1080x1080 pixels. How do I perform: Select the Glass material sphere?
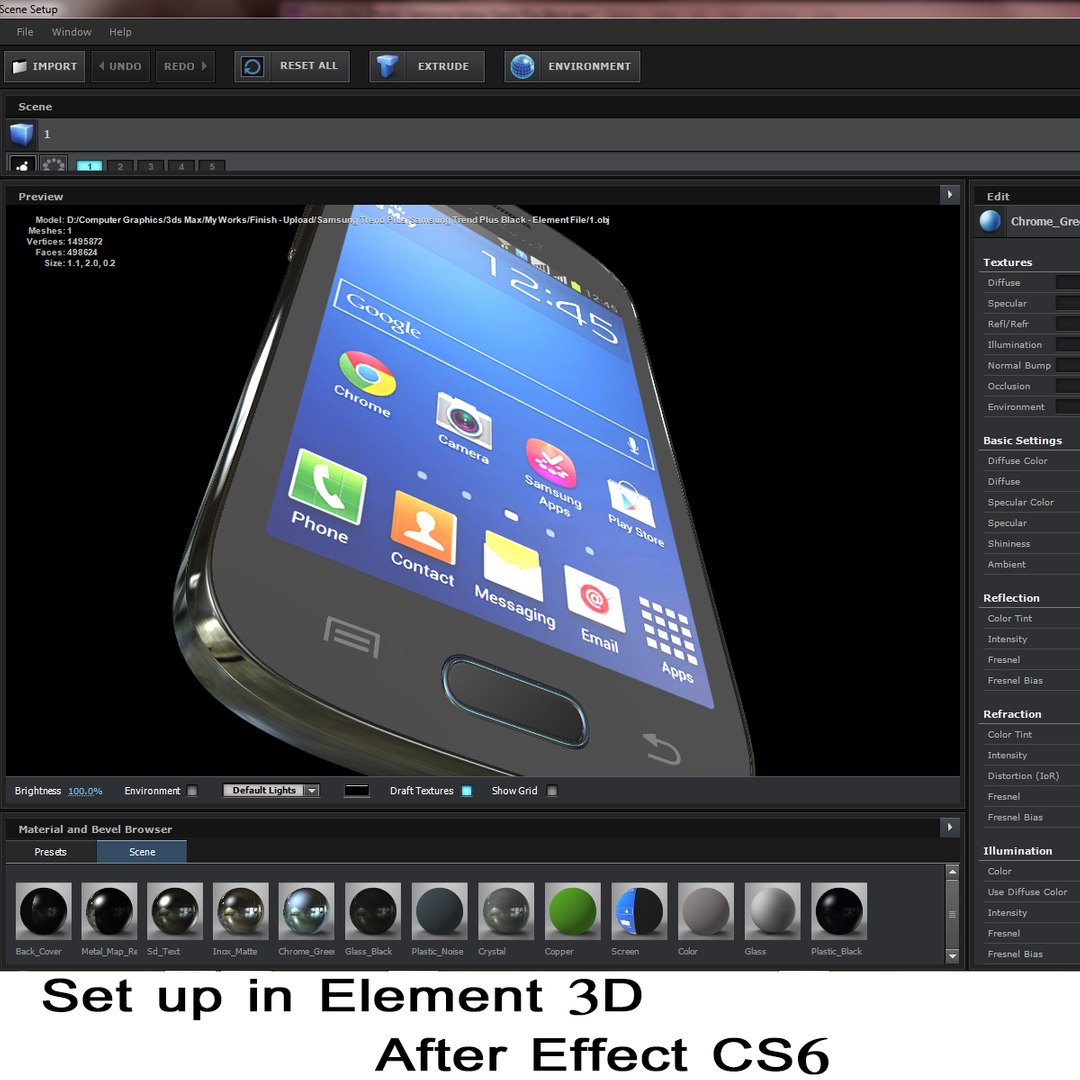(772, 911)
